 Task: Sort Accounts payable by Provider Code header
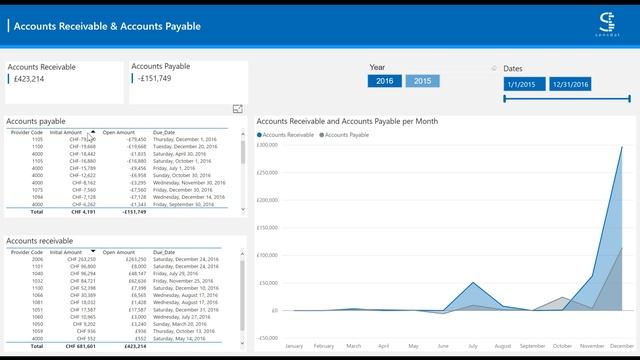coord(27,132)
